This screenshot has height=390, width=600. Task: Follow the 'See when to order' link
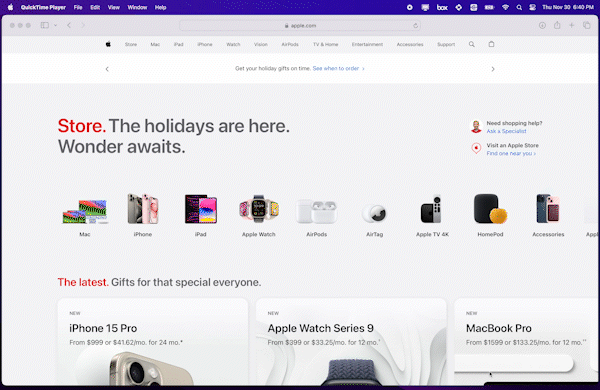click(x=338, y=69)
